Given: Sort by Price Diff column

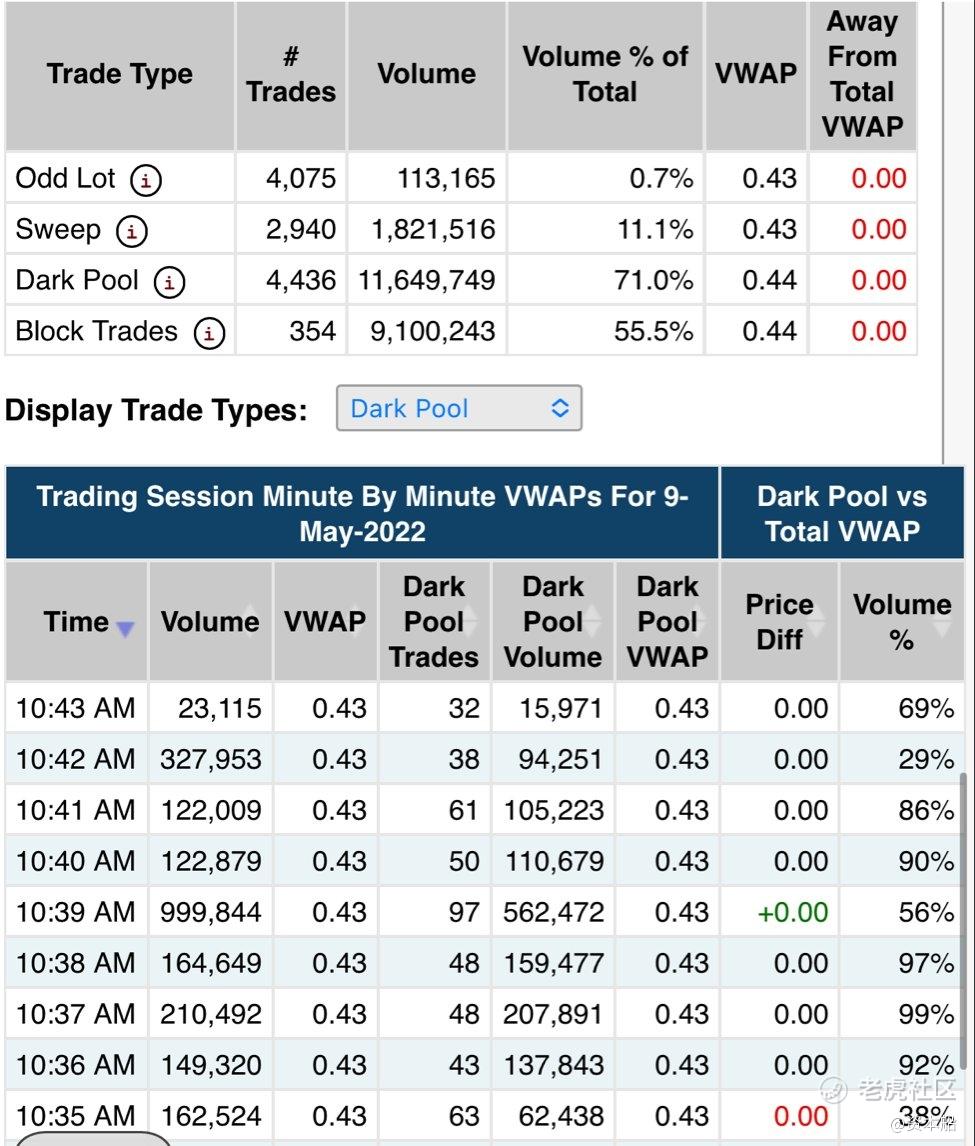Looking at the screenshot, I should coord(780,622).
